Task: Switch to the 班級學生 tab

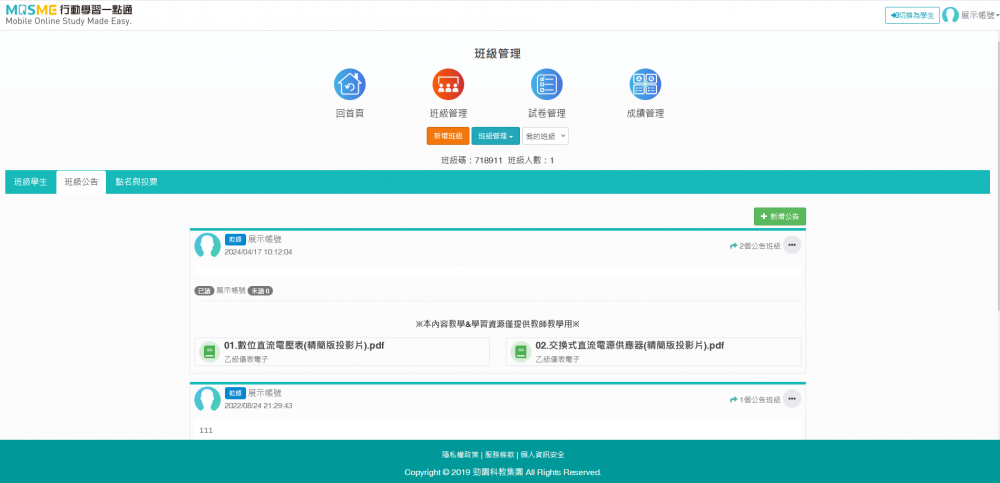Action: 30,182
